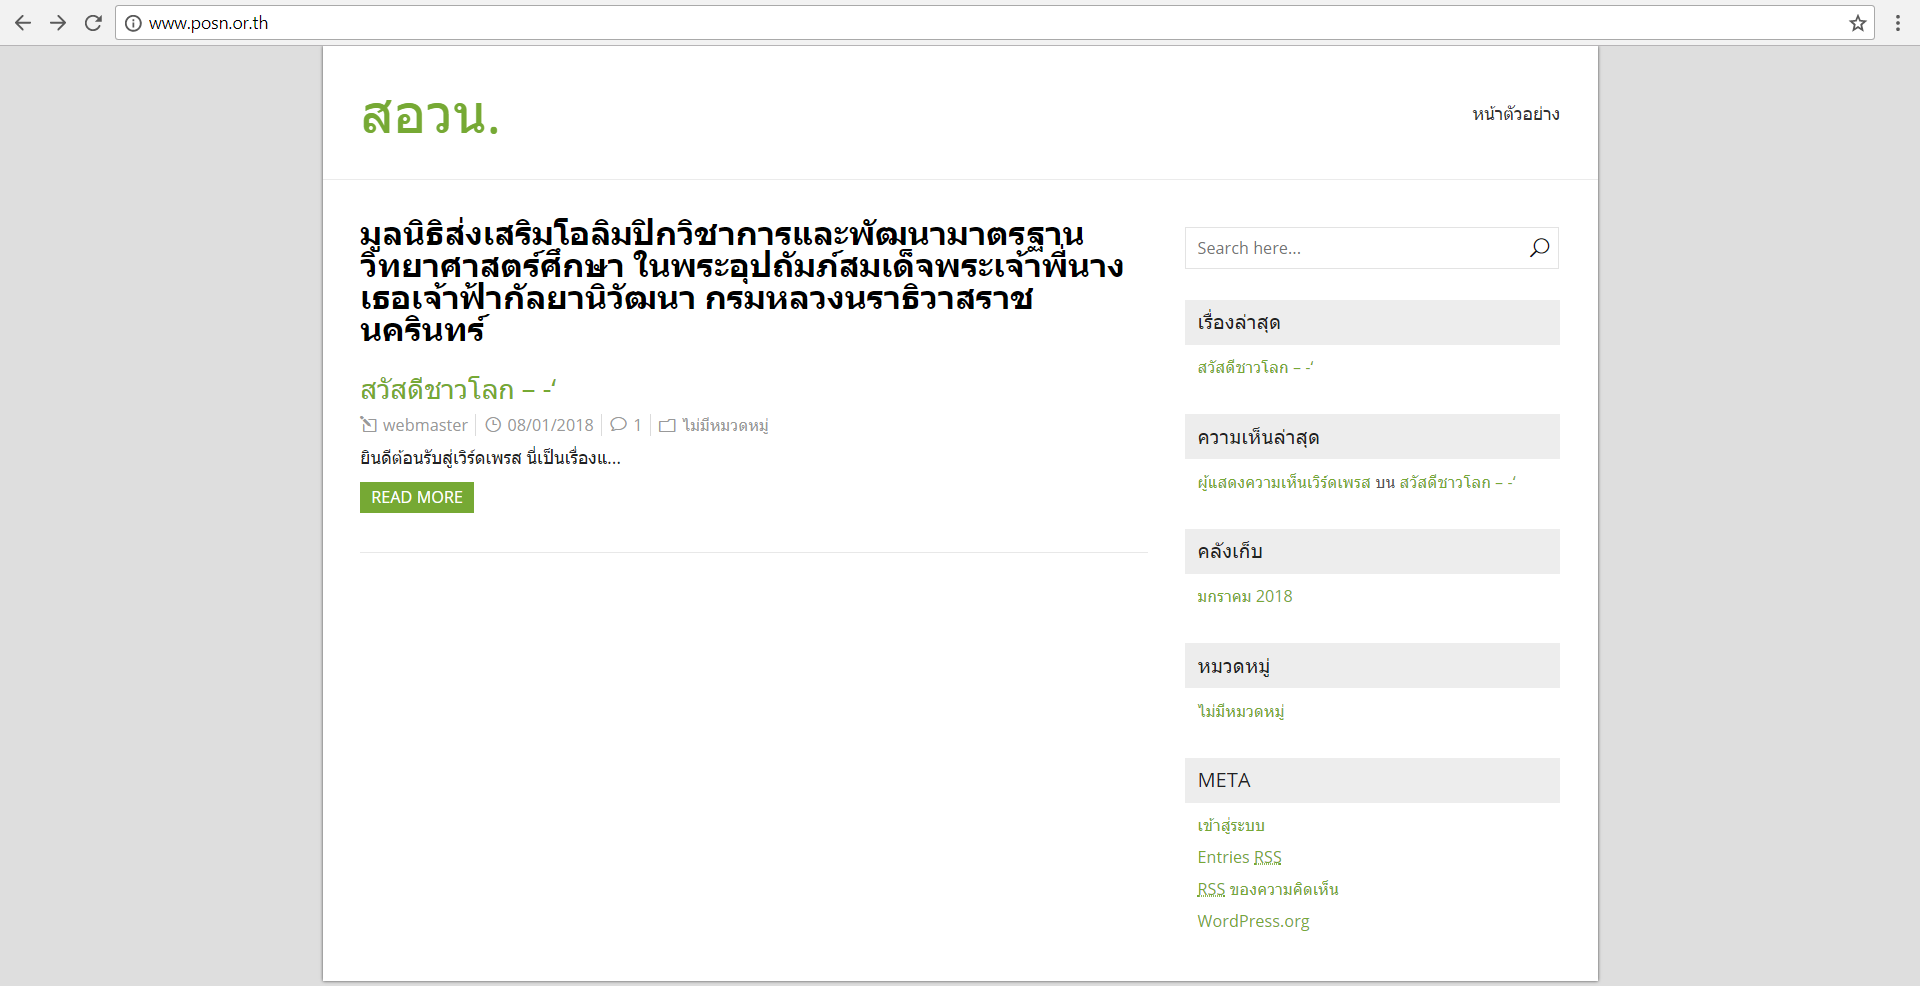The height and width of the screenshot is (986, 1920).
Task: Open commented post link in ความเห็นล่าสุด
Action: pyautogui.click(x=1457, y=482)
